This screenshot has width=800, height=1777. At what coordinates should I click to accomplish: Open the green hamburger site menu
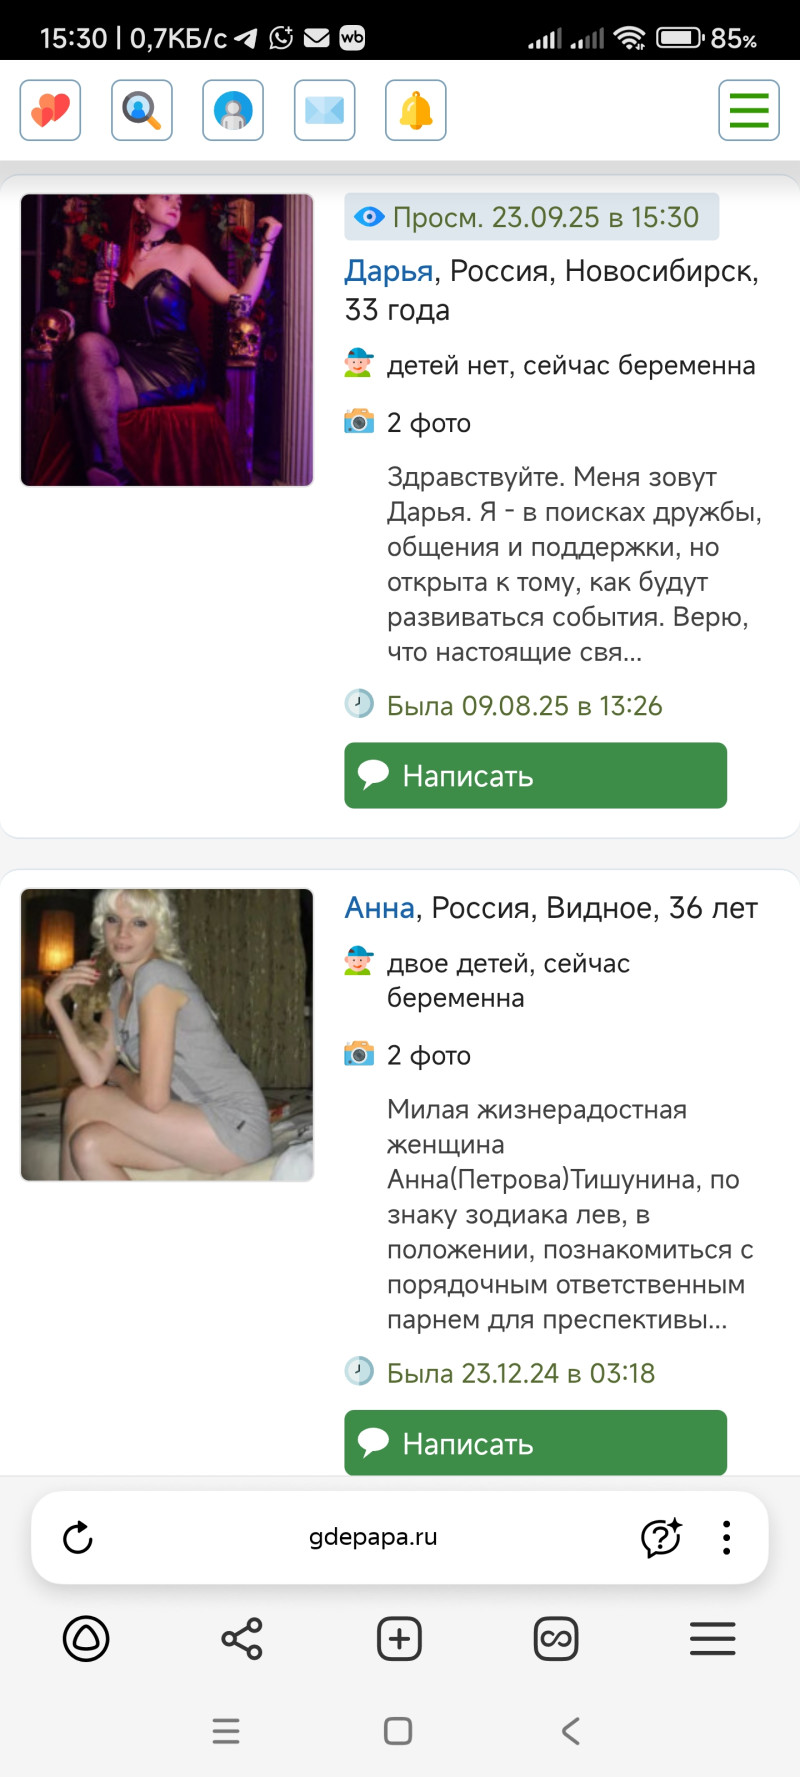coord(749,110)
